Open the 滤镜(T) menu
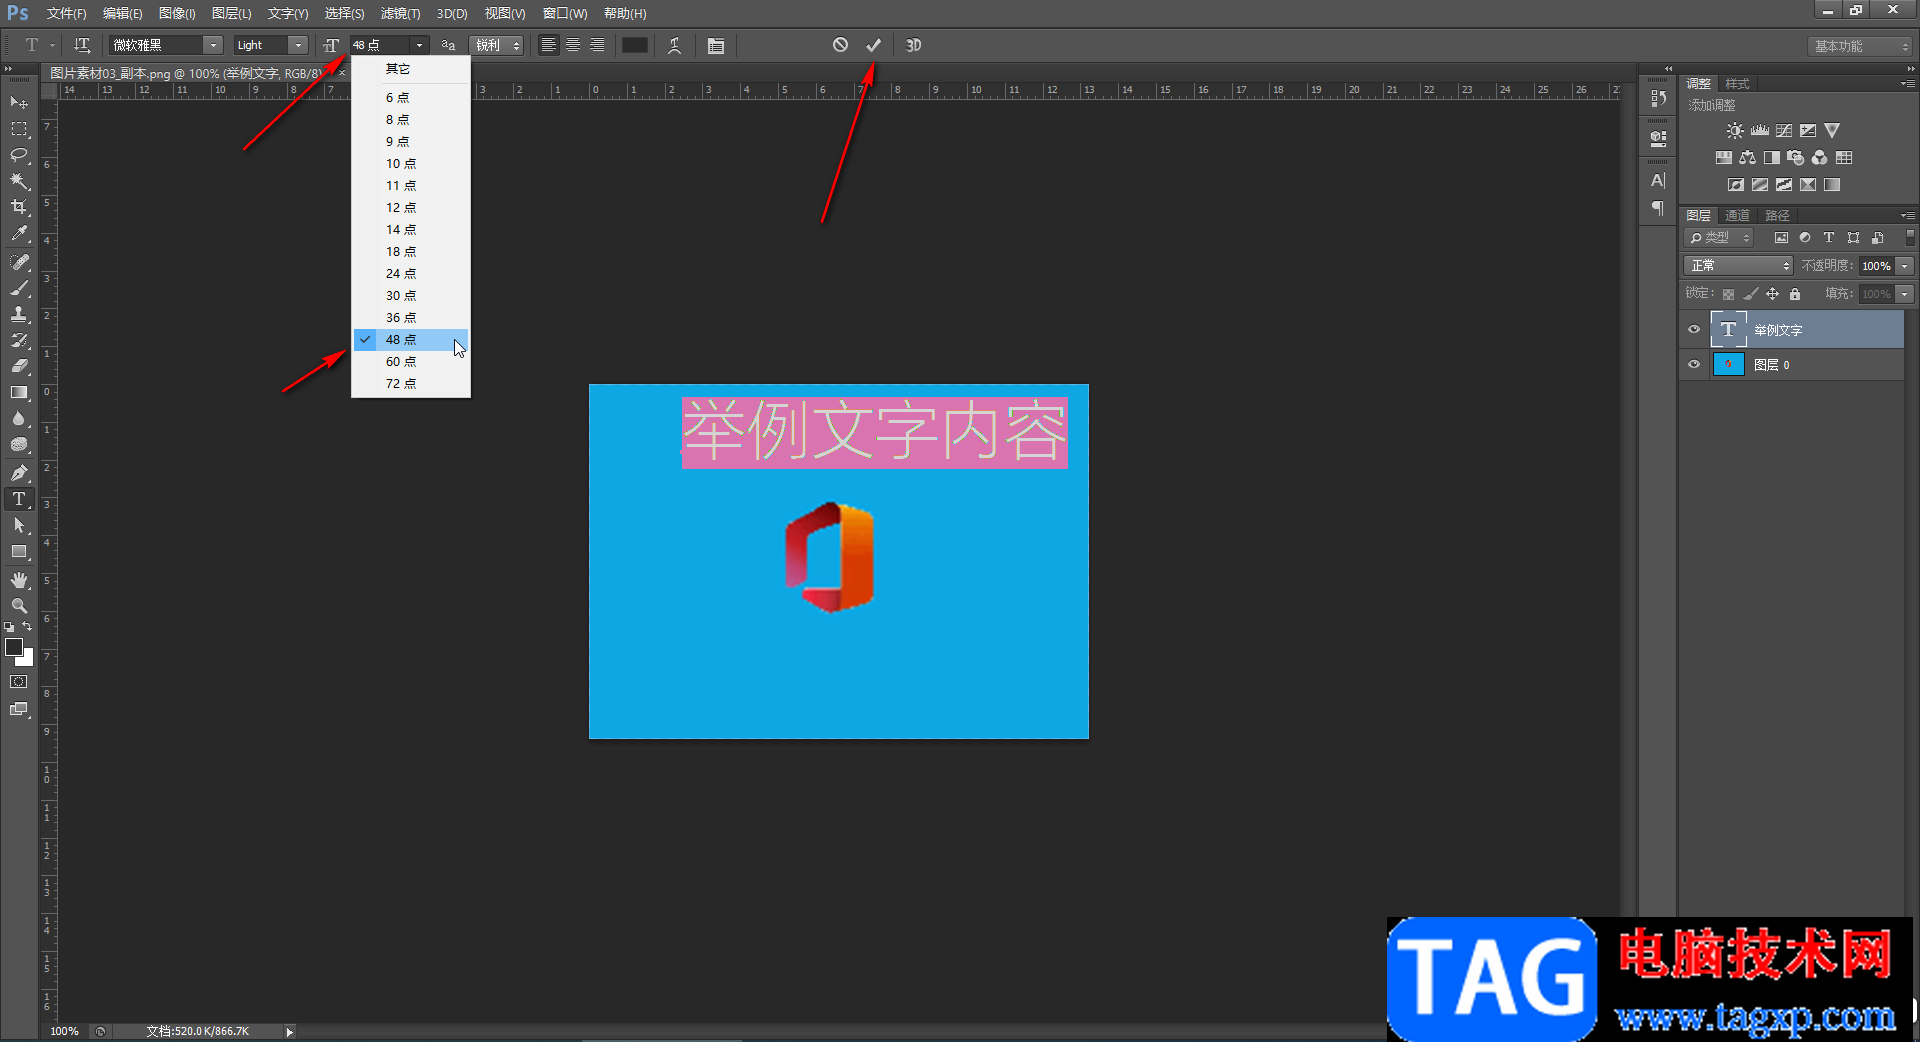The height and width of the screenshot is (1042, 1920). click(400, 14)
